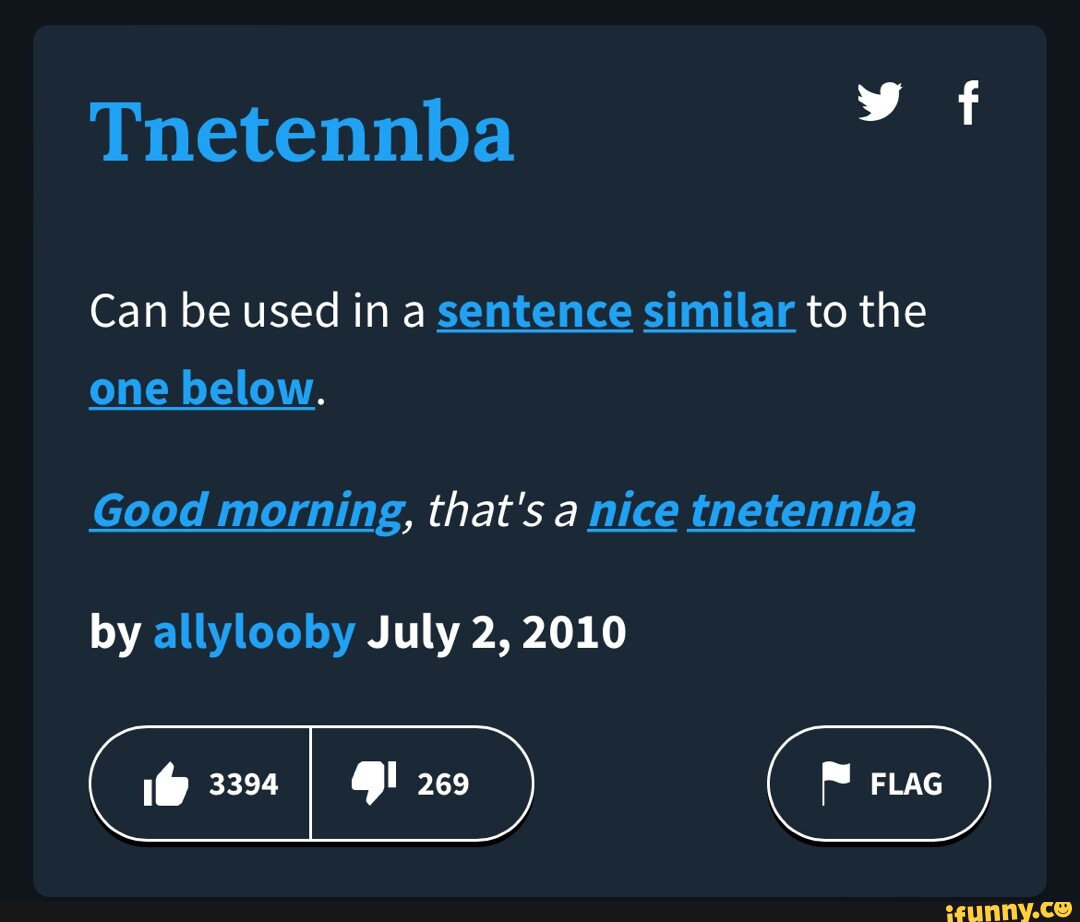Click the 'nice' hyperlink in the example
Viewport: 1080px width, 922px height.
[x=631, y=510]
